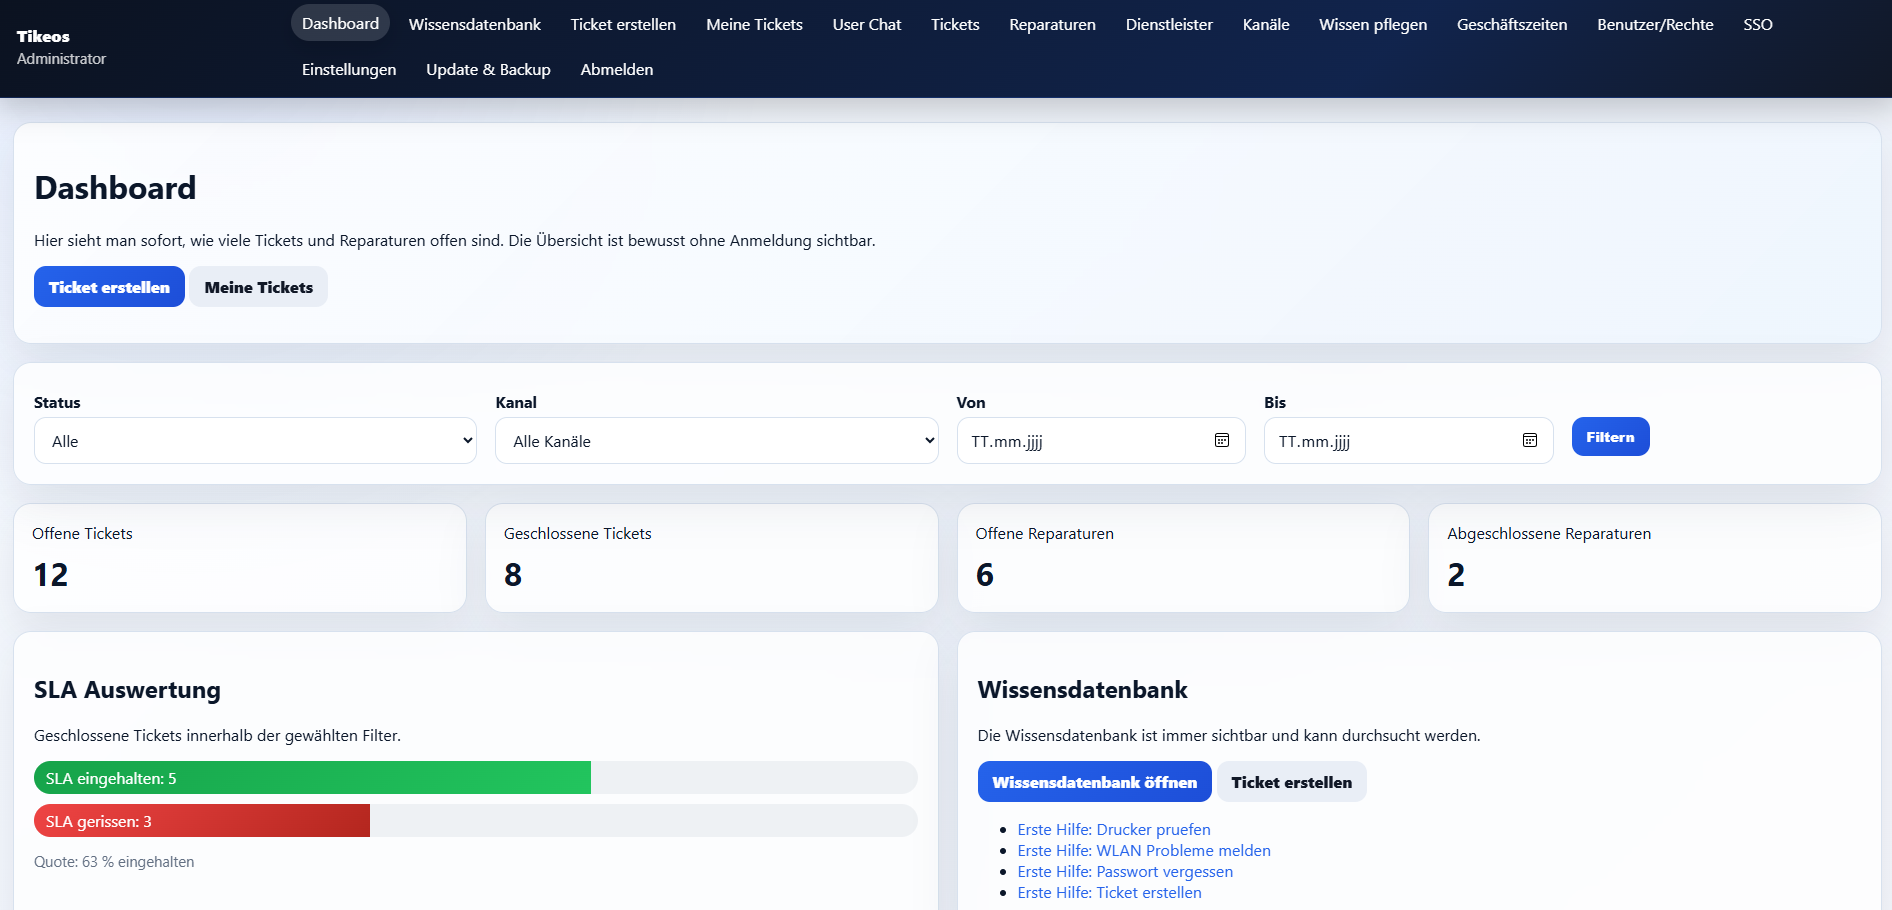1892x910 pixels.
Task: Open Update & Backup page
Action: click(x=488, y=69)
